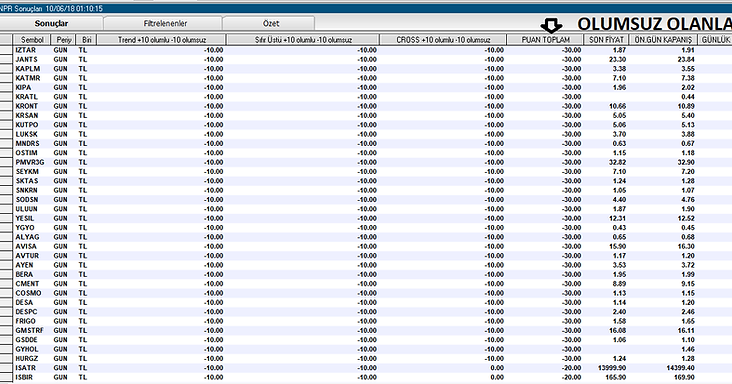Screen dimensions: 732x384
Task: Click AVISA last price 15.90
Action: coord(618,246)
